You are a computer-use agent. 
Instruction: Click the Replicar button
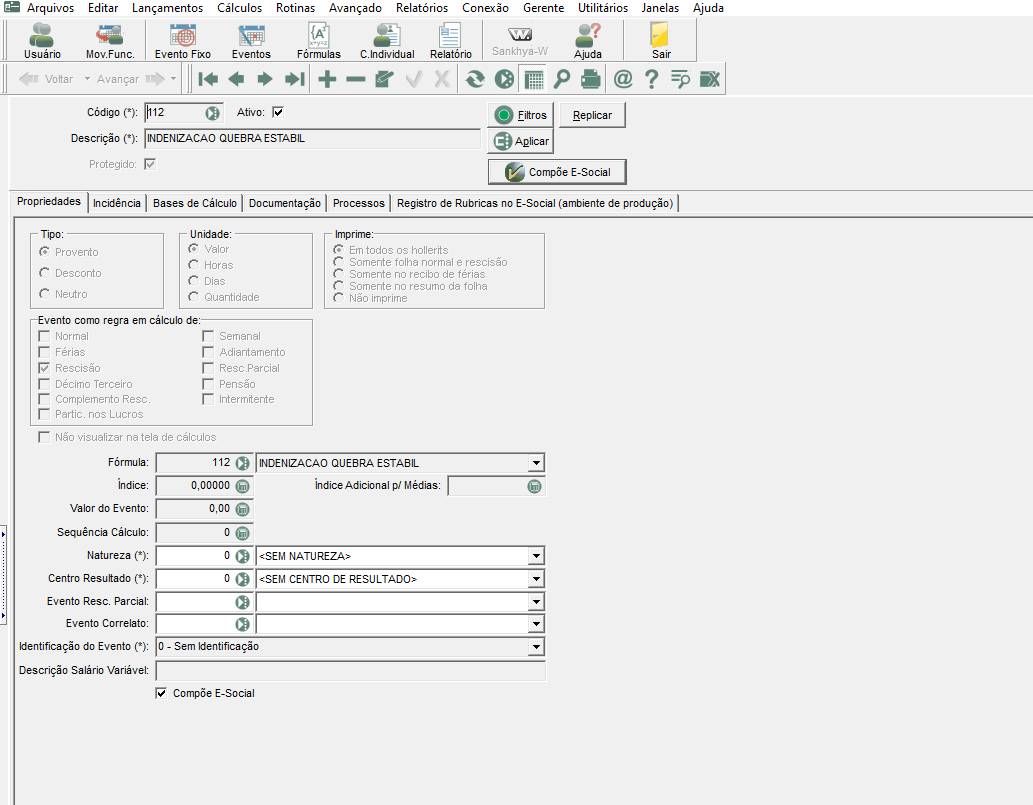pos(592,115)
